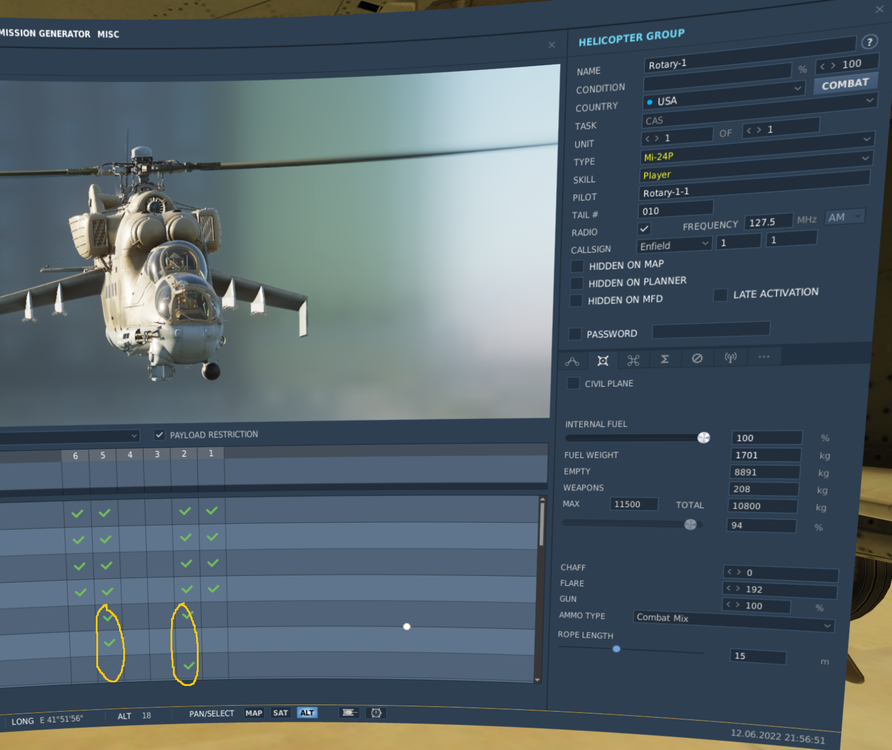Screen dimensions: 892x750
Task: Open the Mission Generator menu
Action: pyautogui.click(x=45, y=33)
